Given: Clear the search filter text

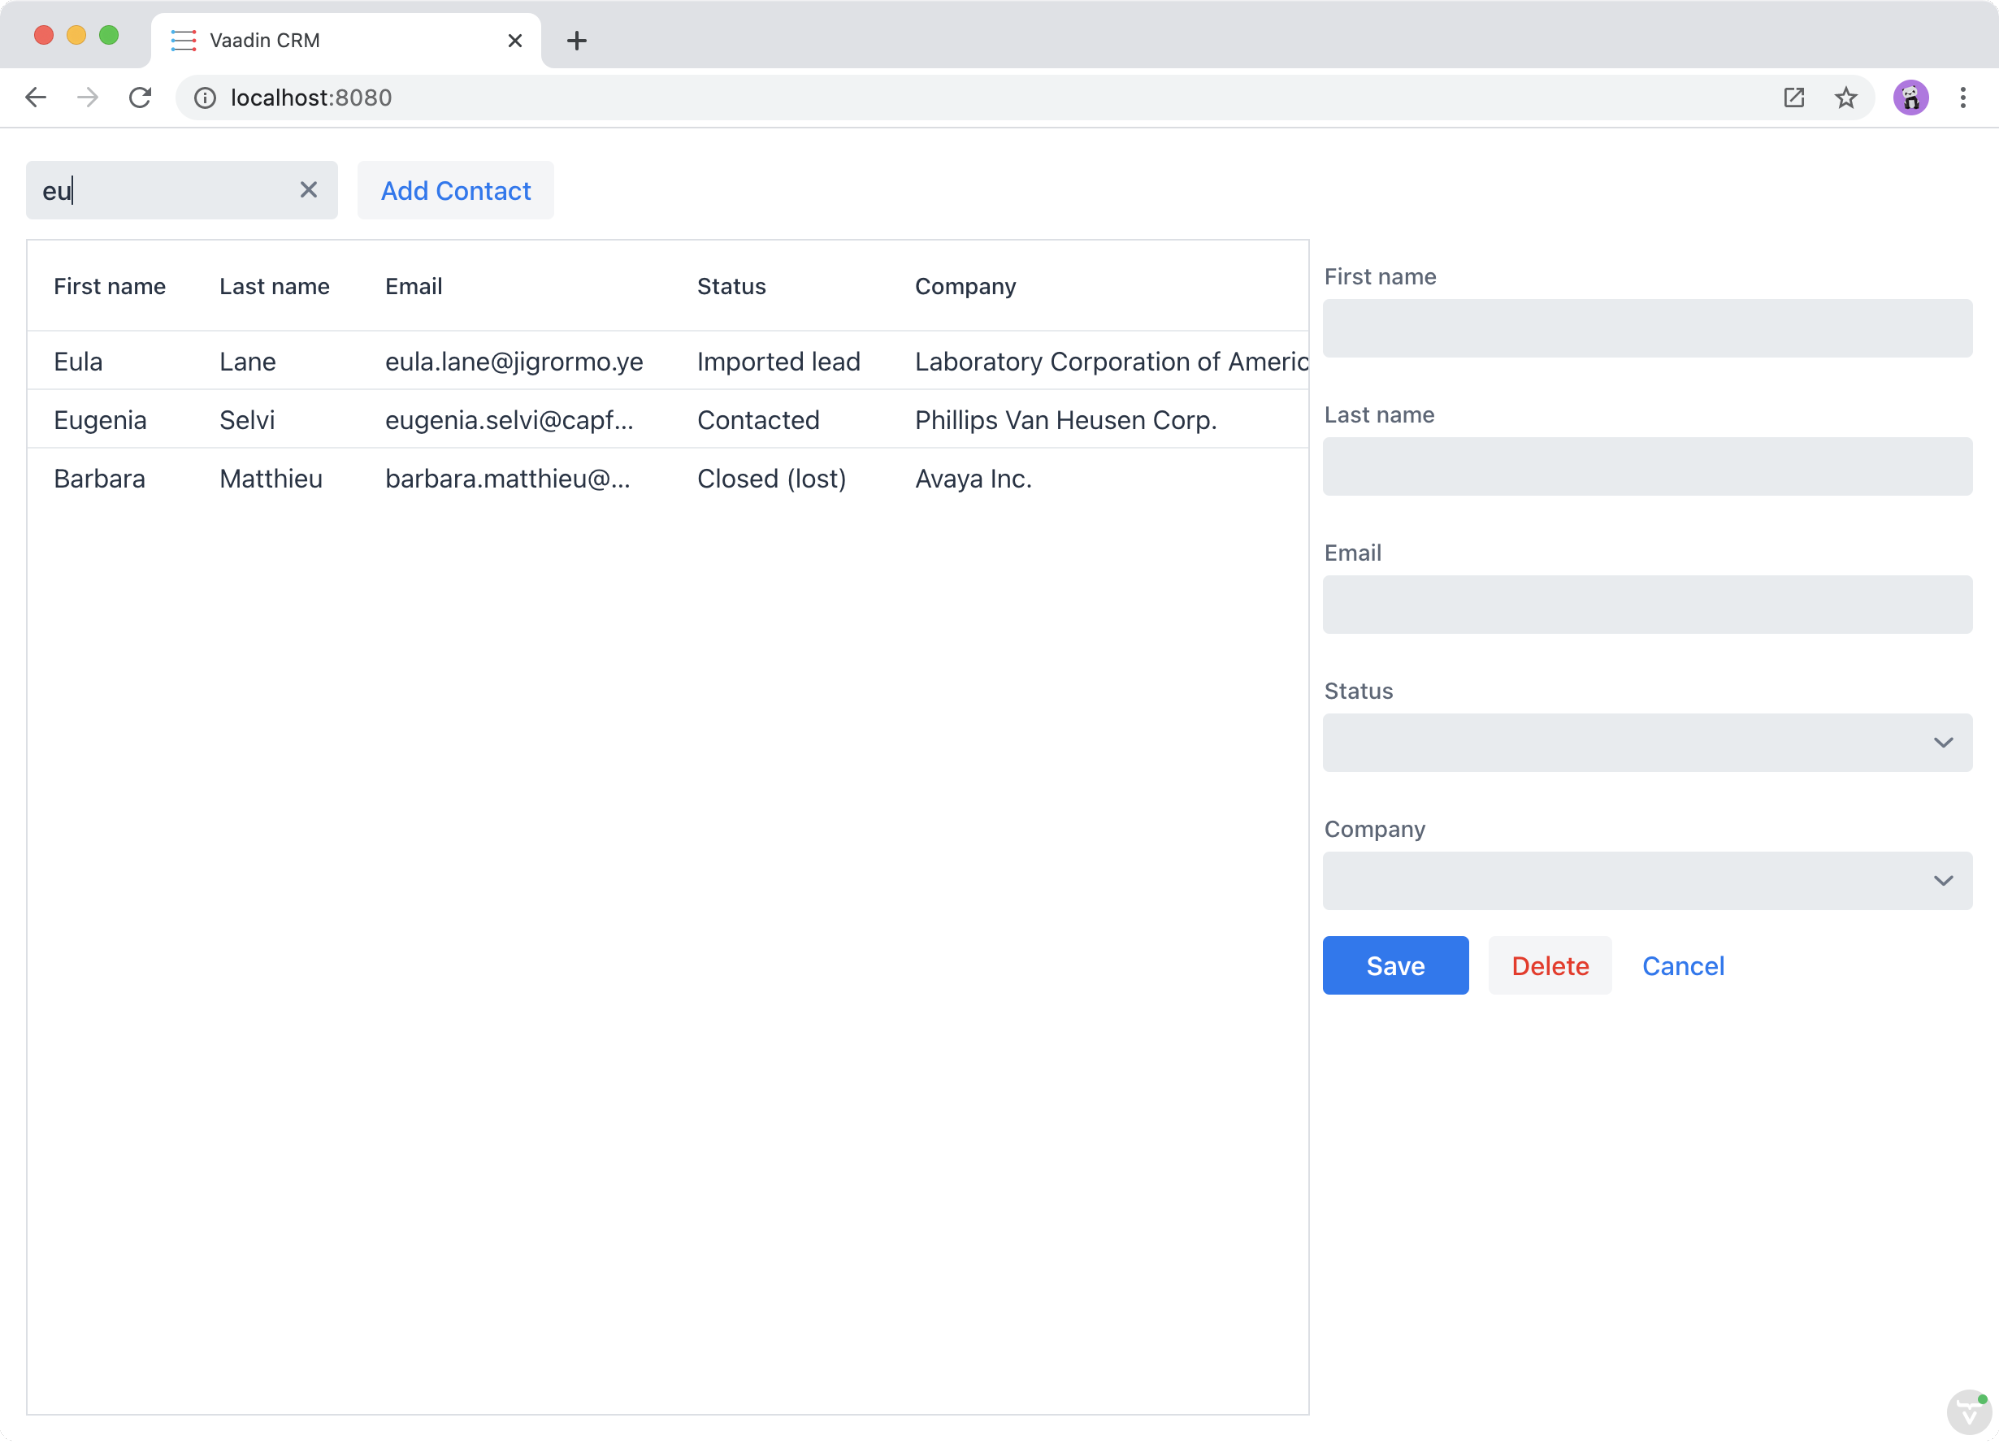Looking at the screenshot, I should coord(308,190).
